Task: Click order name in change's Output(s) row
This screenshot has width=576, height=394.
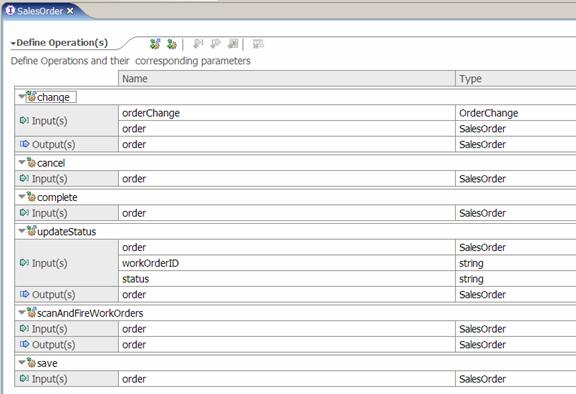Action: 287,144
